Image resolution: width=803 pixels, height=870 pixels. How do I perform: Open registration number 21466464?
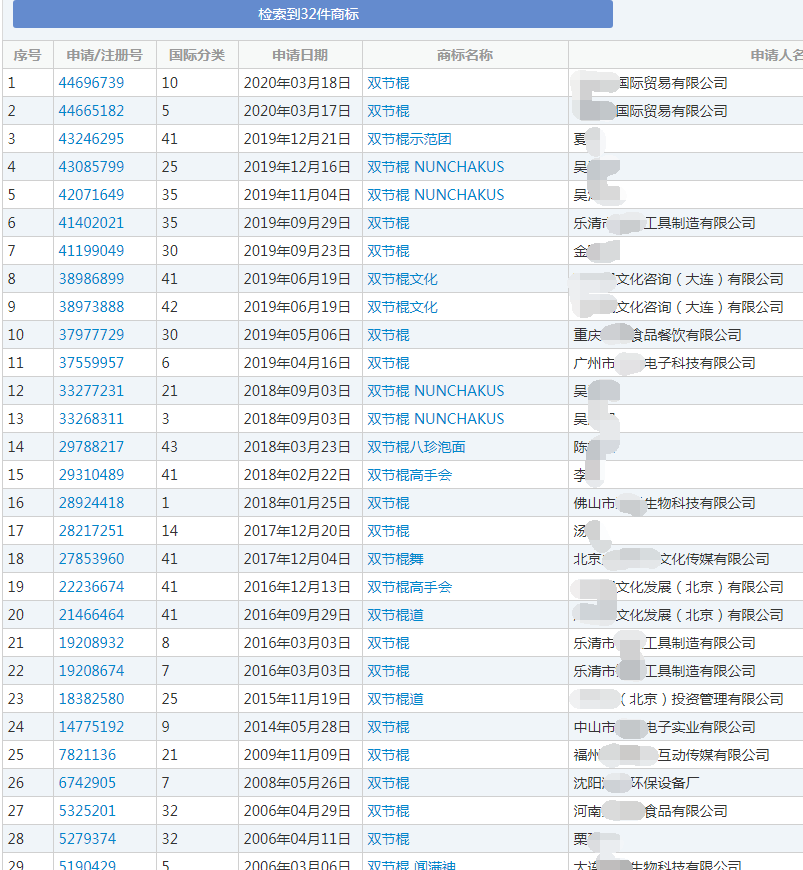(x=91, y=615)
